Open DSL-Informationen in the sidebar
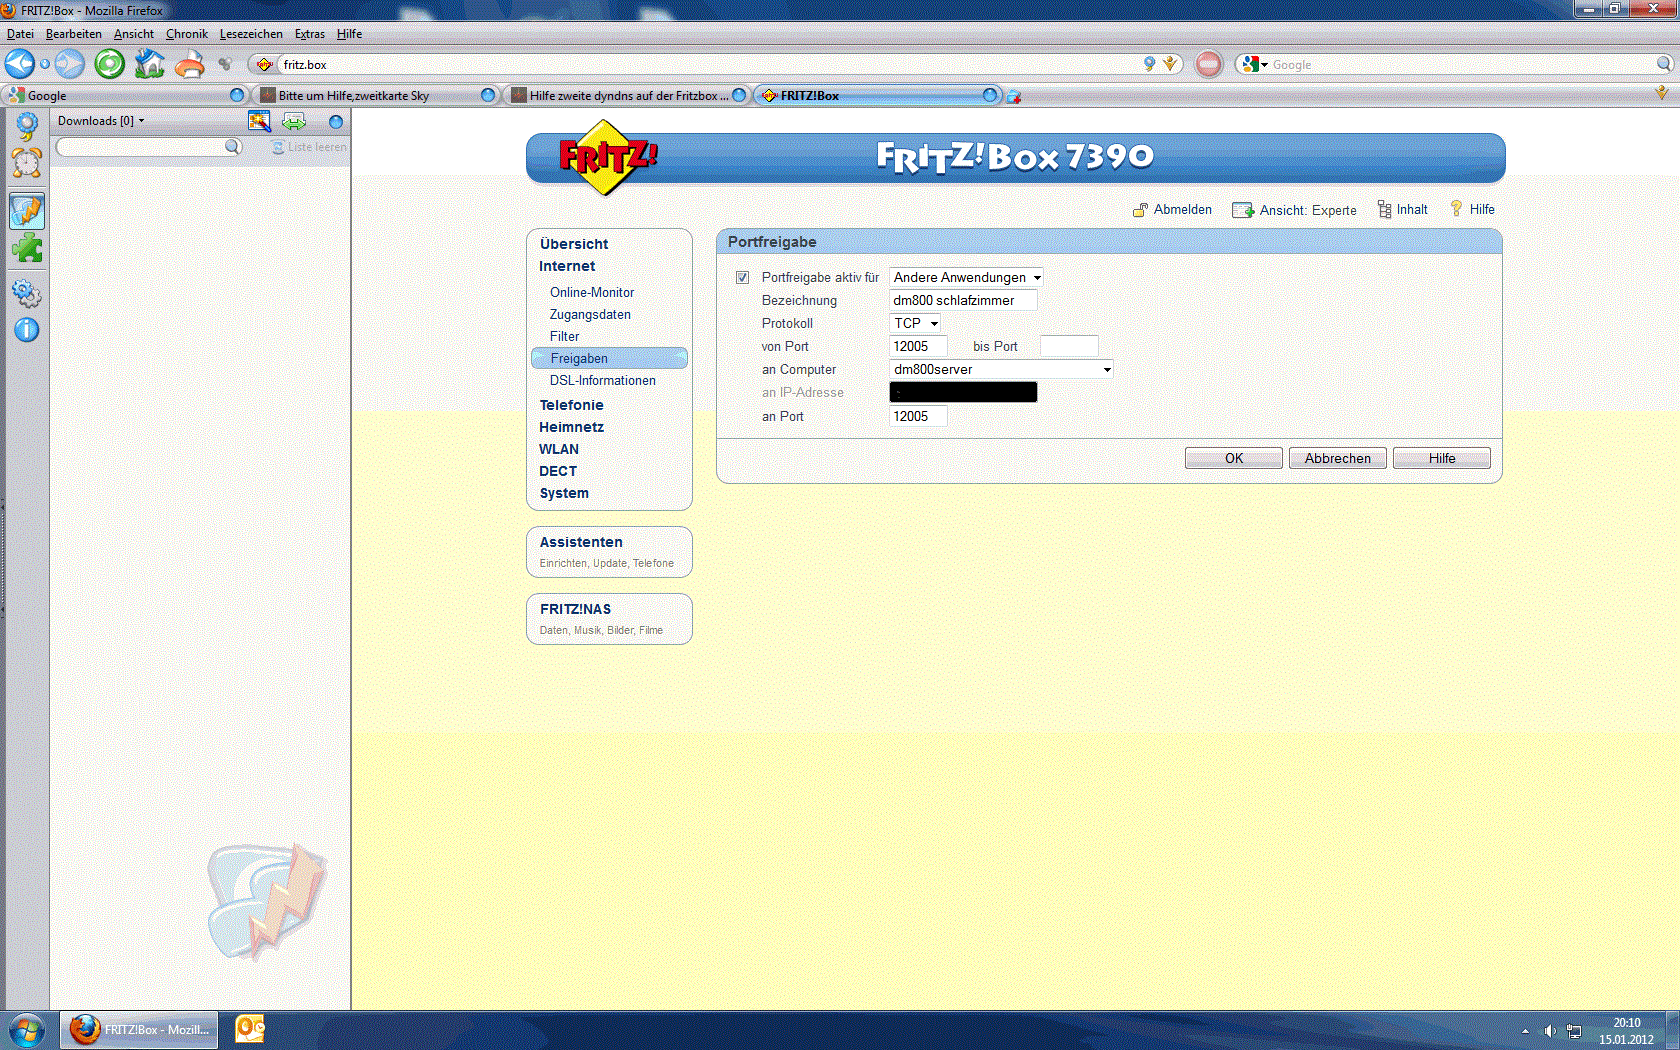The image size is (1680, 1050). click(x=602, y=380)
